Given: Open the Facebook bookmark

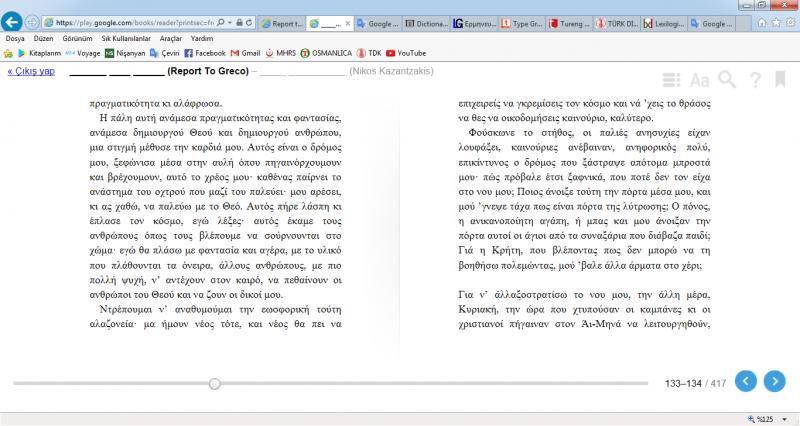Looking at the screenshot, I should [205, 53].
